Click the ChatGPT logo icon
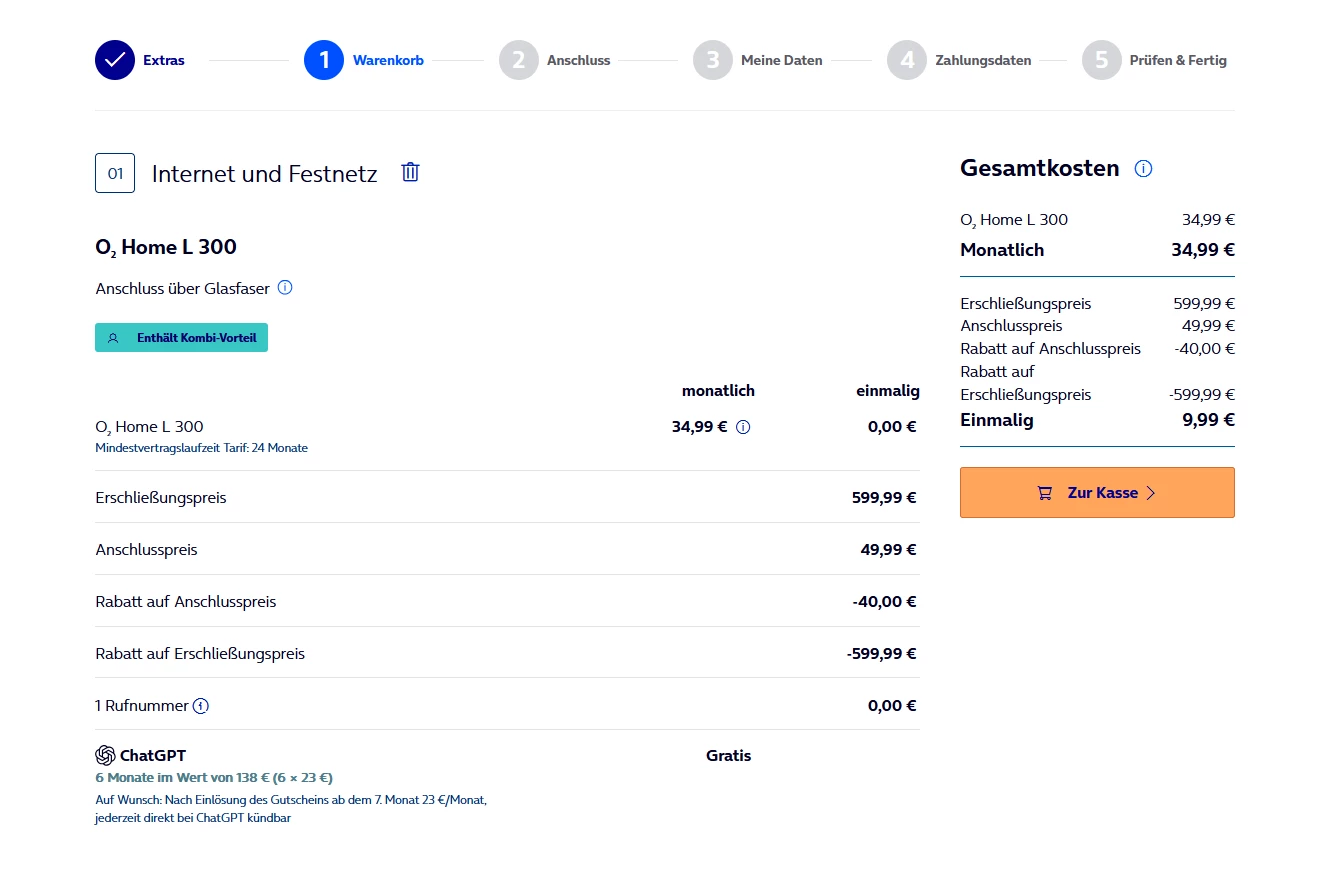This screenshot has width=1324, height=870. pyautogui.click(x=105, y=755)
